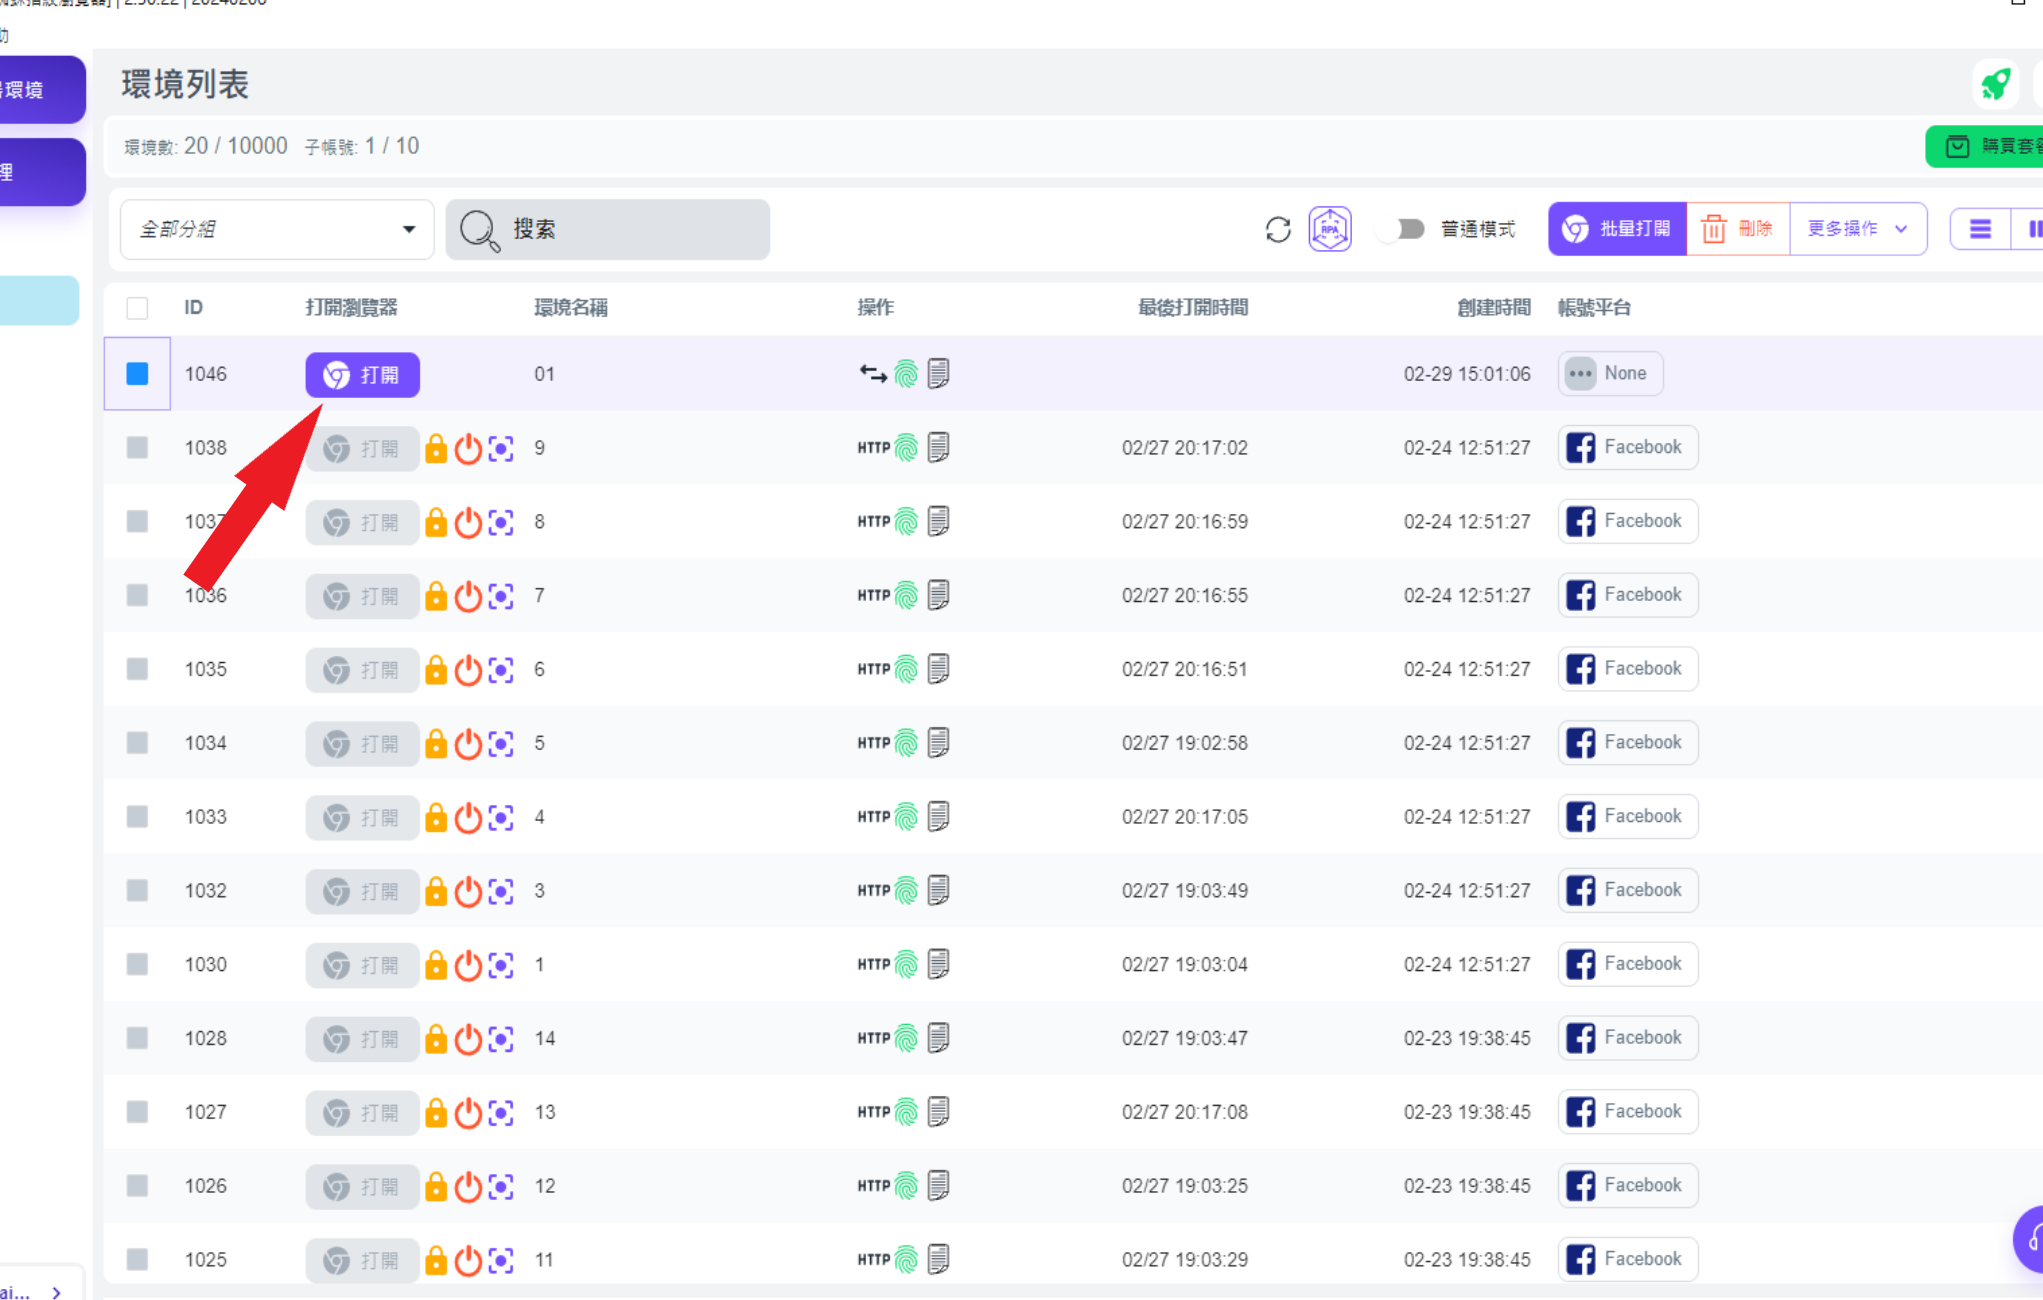Check the checkbox for ID 1033
This screenshot has height=1300, width=2043.
[137, 818]
